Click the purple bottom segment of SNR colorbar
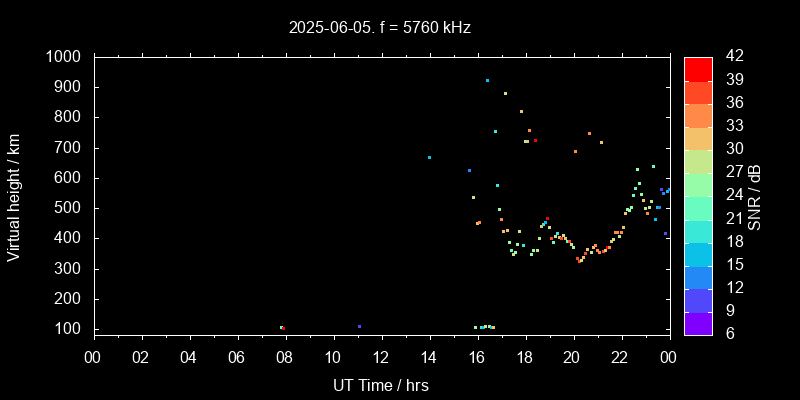Viewport: 800px width, 400px height. pyautogui.click(x=698, y=323)
